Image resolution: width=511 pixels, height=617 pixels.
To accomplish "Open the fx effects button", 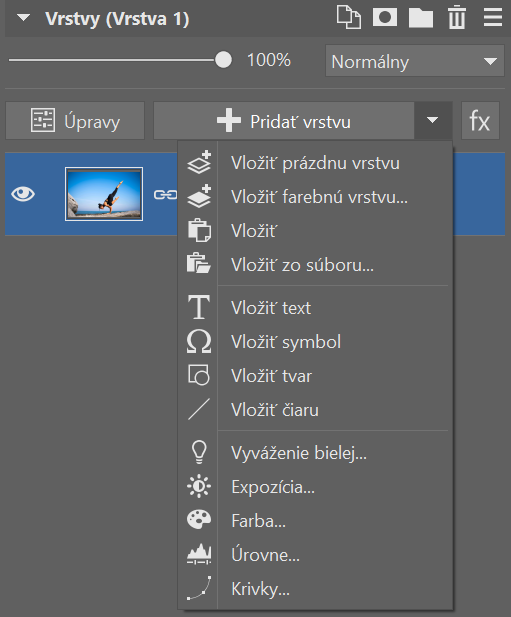I will point(480,121).
